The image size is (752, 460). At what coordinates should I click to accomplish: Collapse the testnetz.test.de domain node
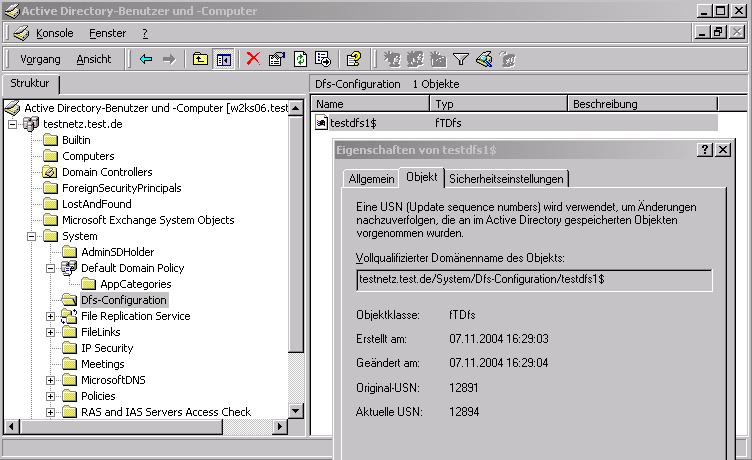[12, 124]
